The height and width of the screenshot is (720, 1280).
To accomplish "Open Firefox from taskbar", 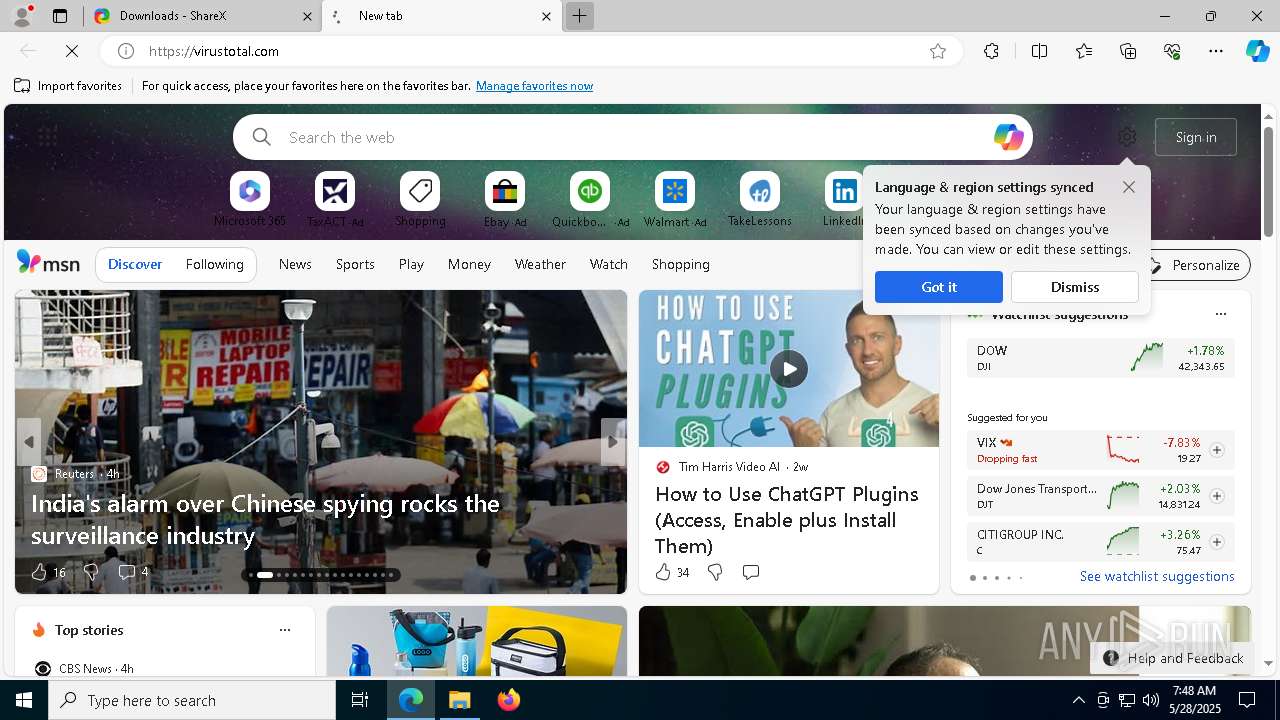I will point(508,700).
